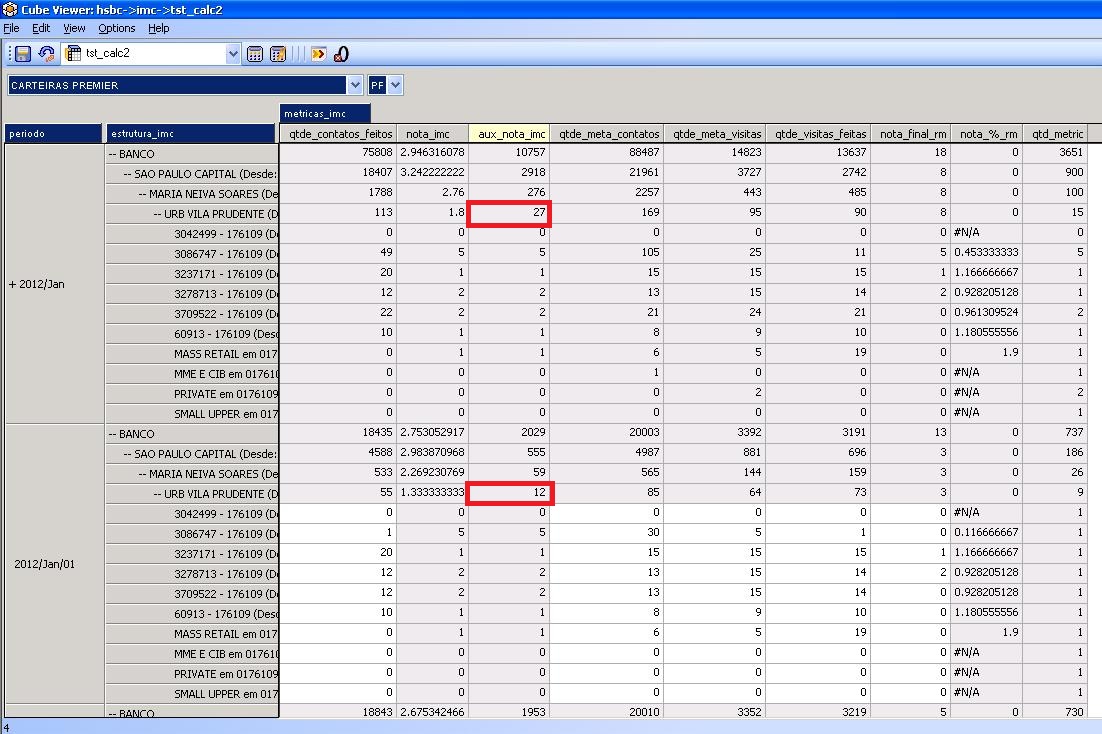Viewport: 1102px width, 734px height.
Task: Click the Recalculate calculator icon
Action: (255, 53)
